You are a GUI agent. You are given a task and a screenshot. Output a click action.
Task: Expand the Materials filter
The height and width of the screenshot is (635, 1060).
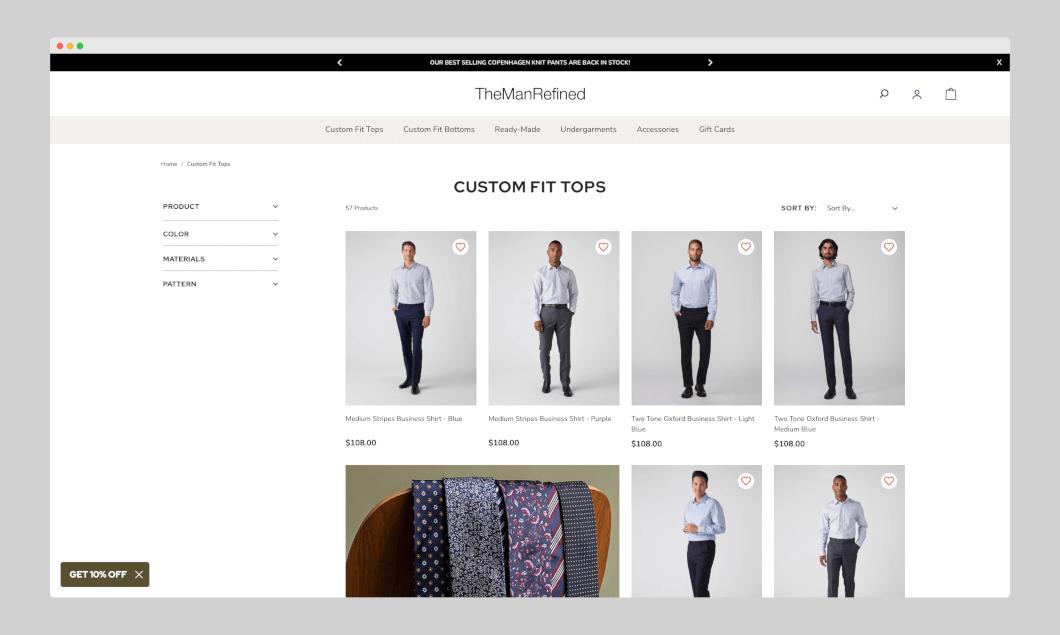pyautogui.click(x=220, y=259)
